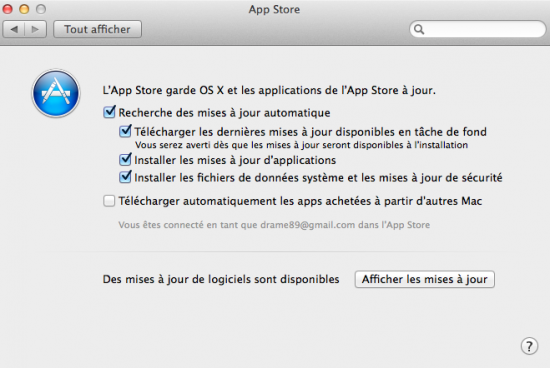Click the Vous serez averti notice text
The width and height of the screenshot is (550, 368).
[301, 145]
